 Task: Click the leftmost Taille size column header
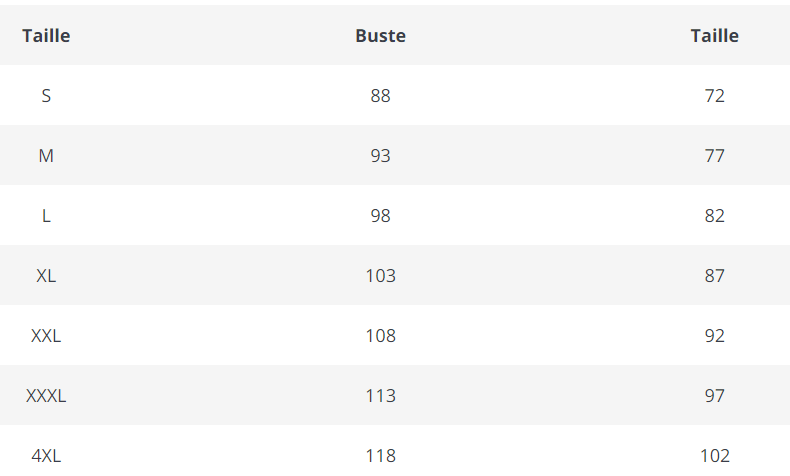tap(46, 36)
